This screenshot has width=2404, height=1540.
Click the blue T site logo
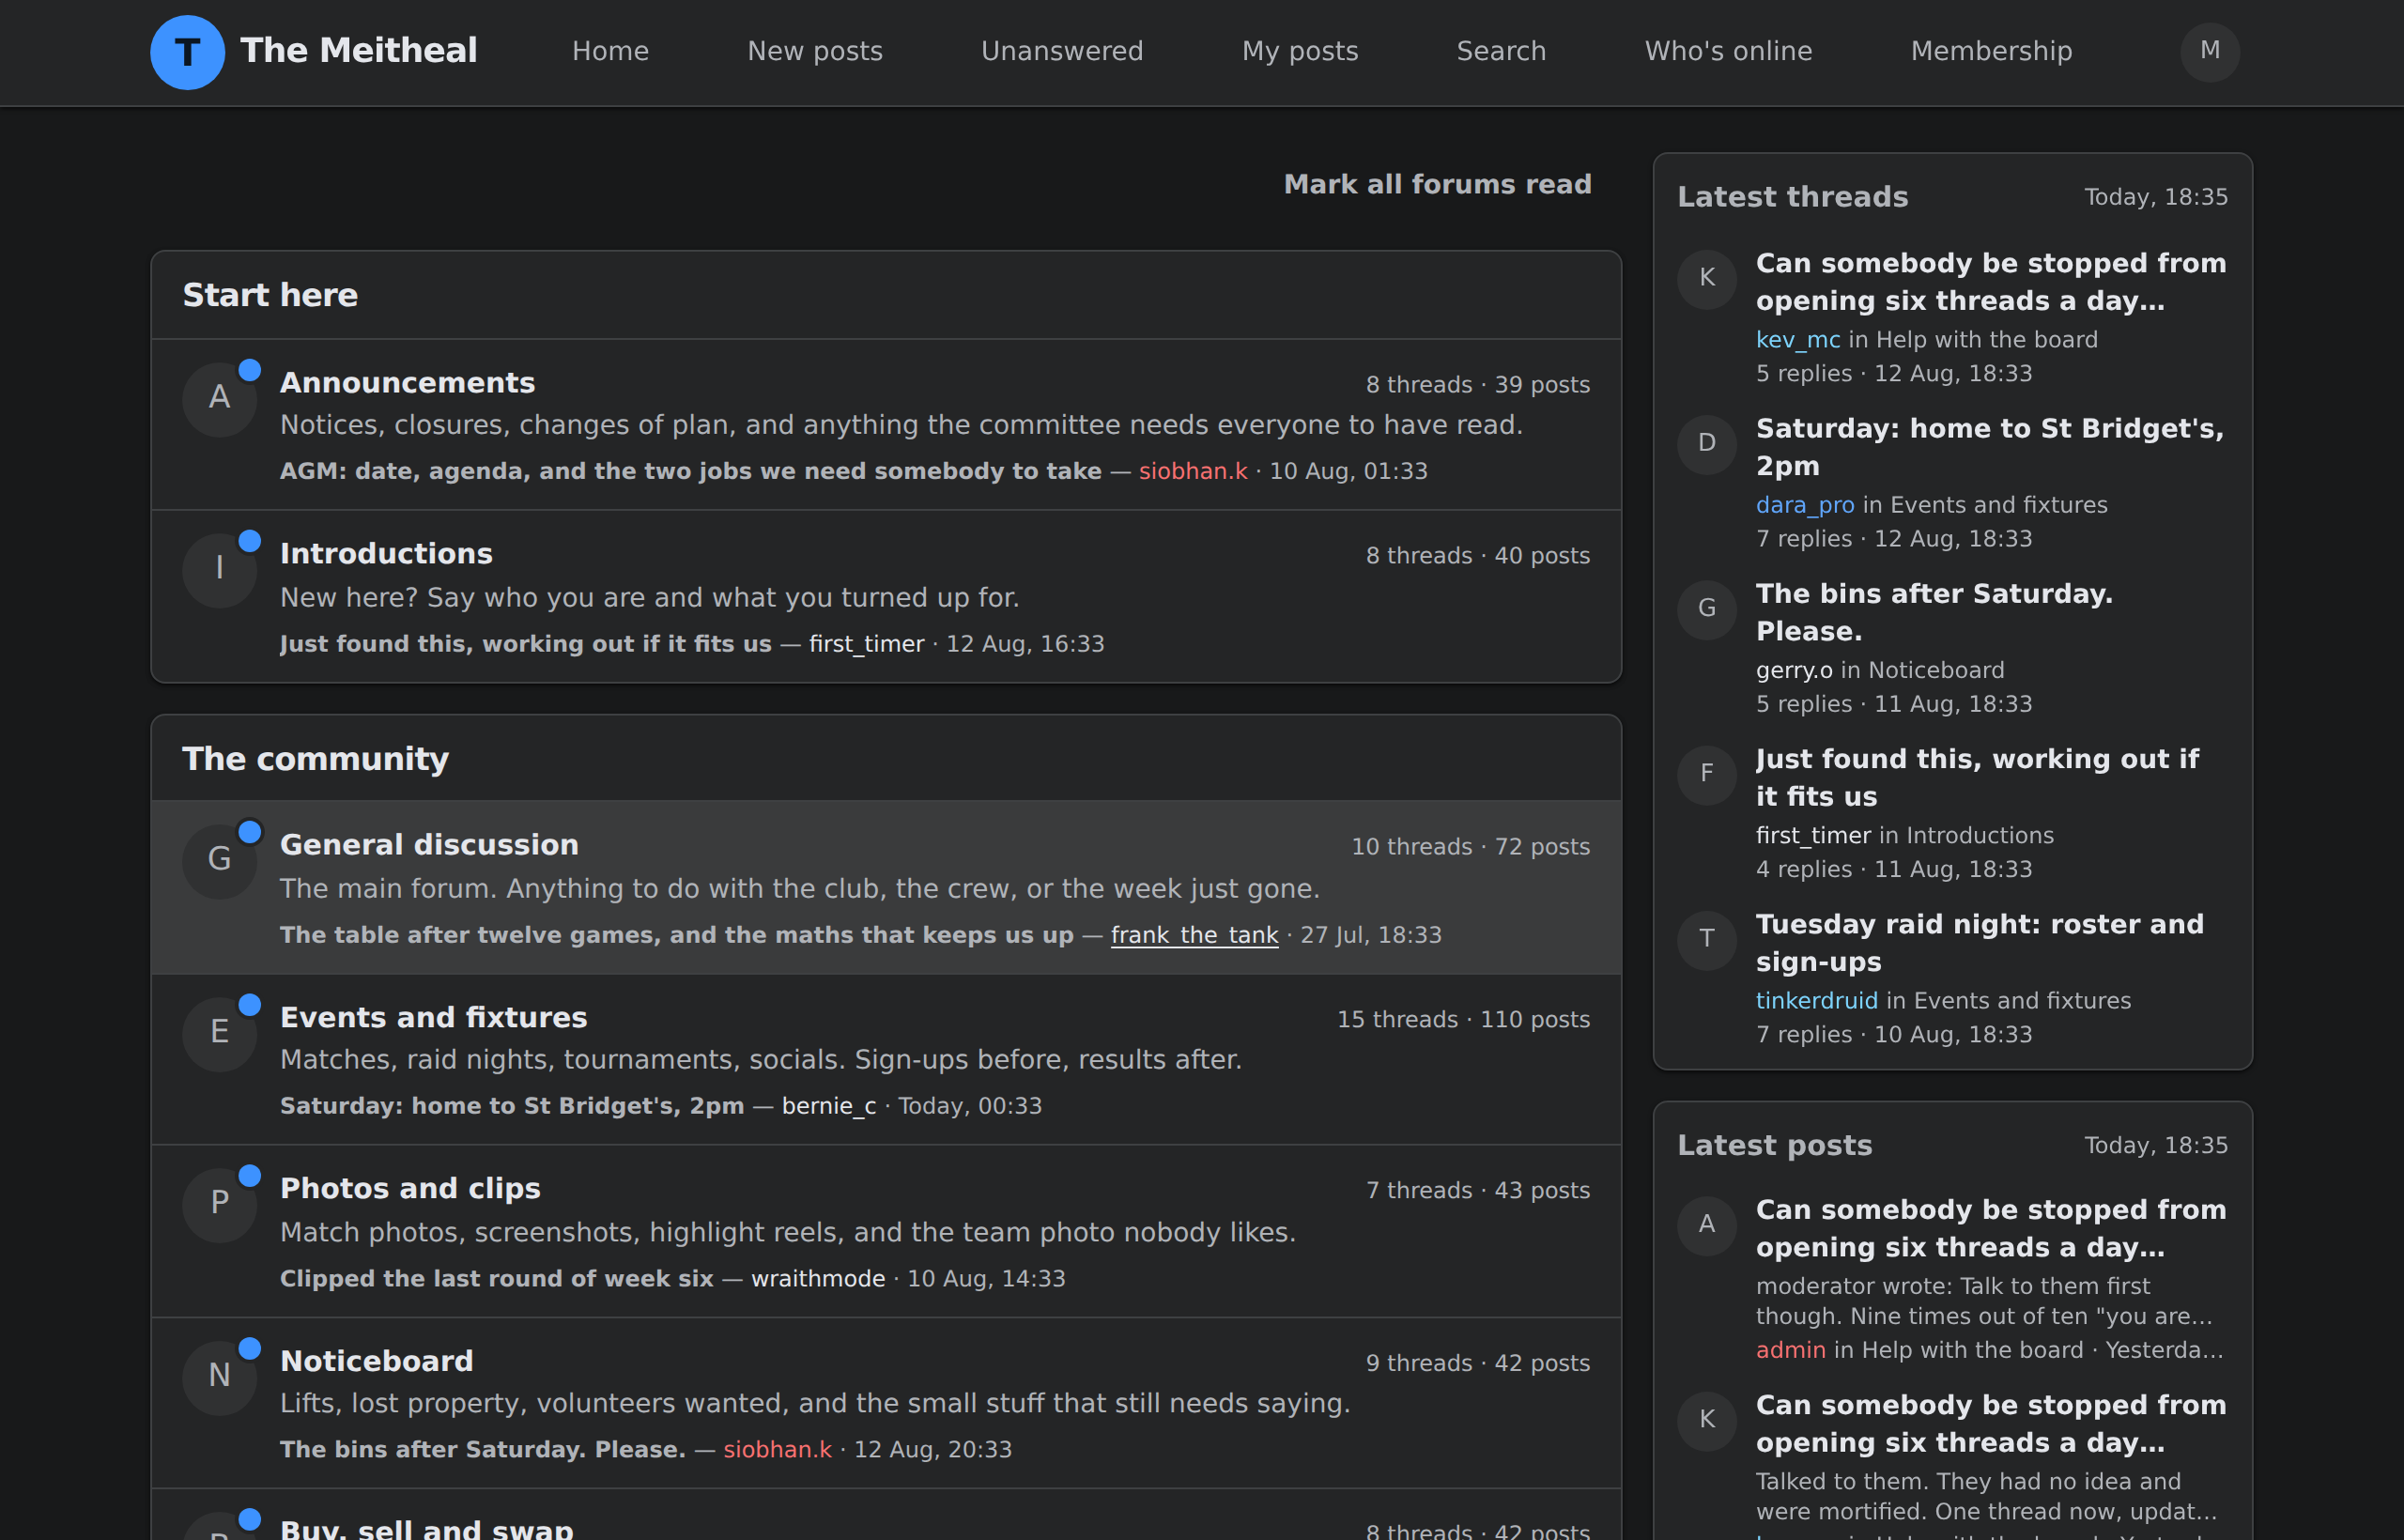pyautogui.click(x=187, y=52)
